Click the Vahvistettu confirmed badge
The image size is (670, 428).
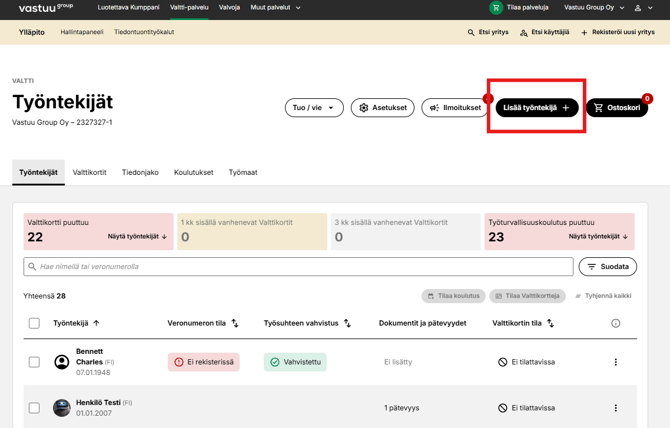pyautogui.click(x=295, y=362)
